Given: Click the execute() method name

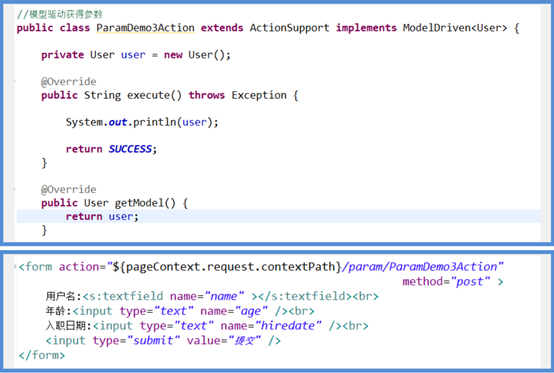Looking at the screenshot, I should tap(154, 95).
